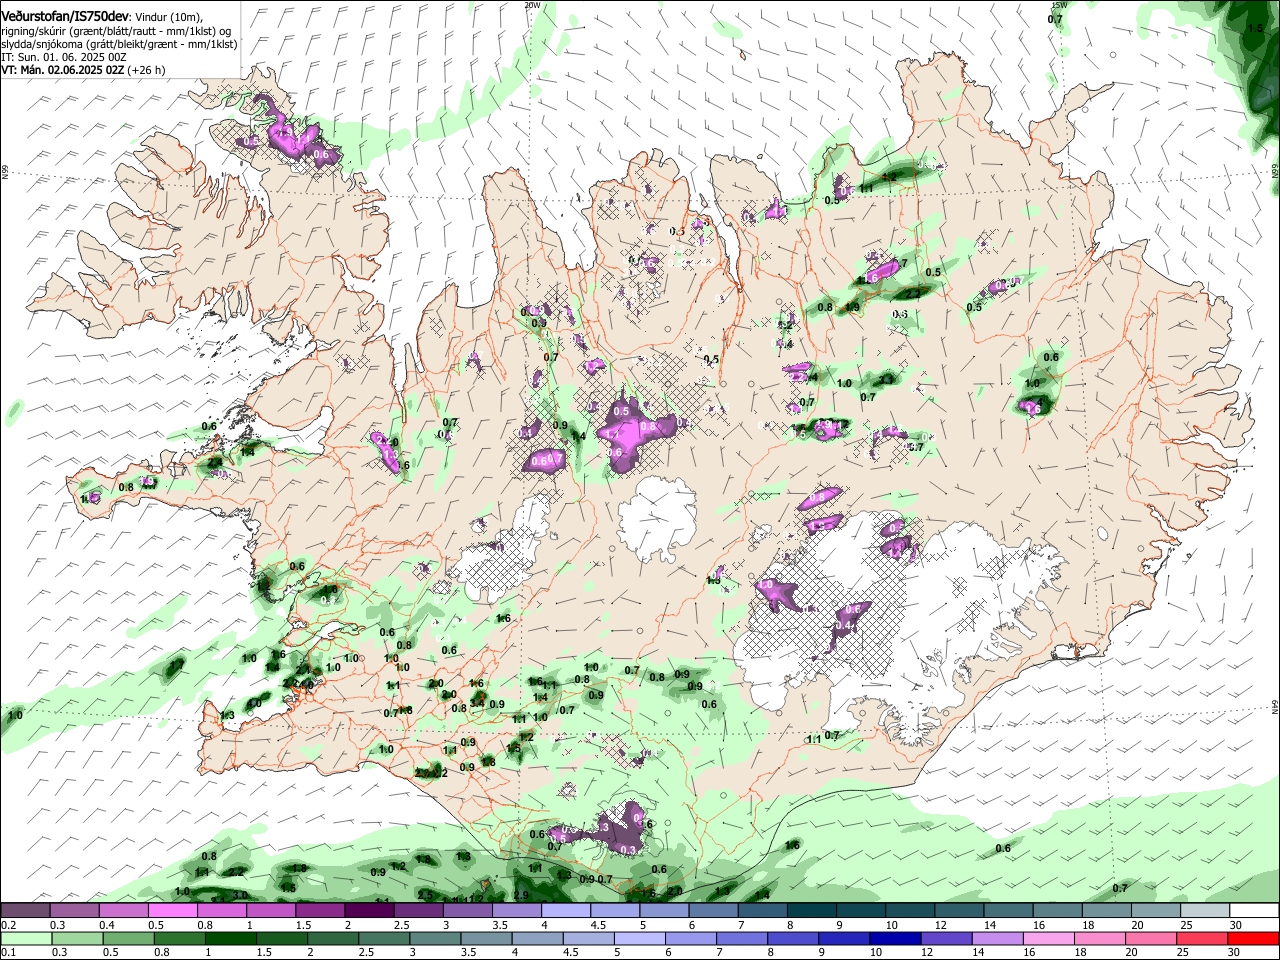Viewport: 1280px width, 960px height.
Task: Pick the dark teal 8–9 snow swatch
Action: coord(811,911)
